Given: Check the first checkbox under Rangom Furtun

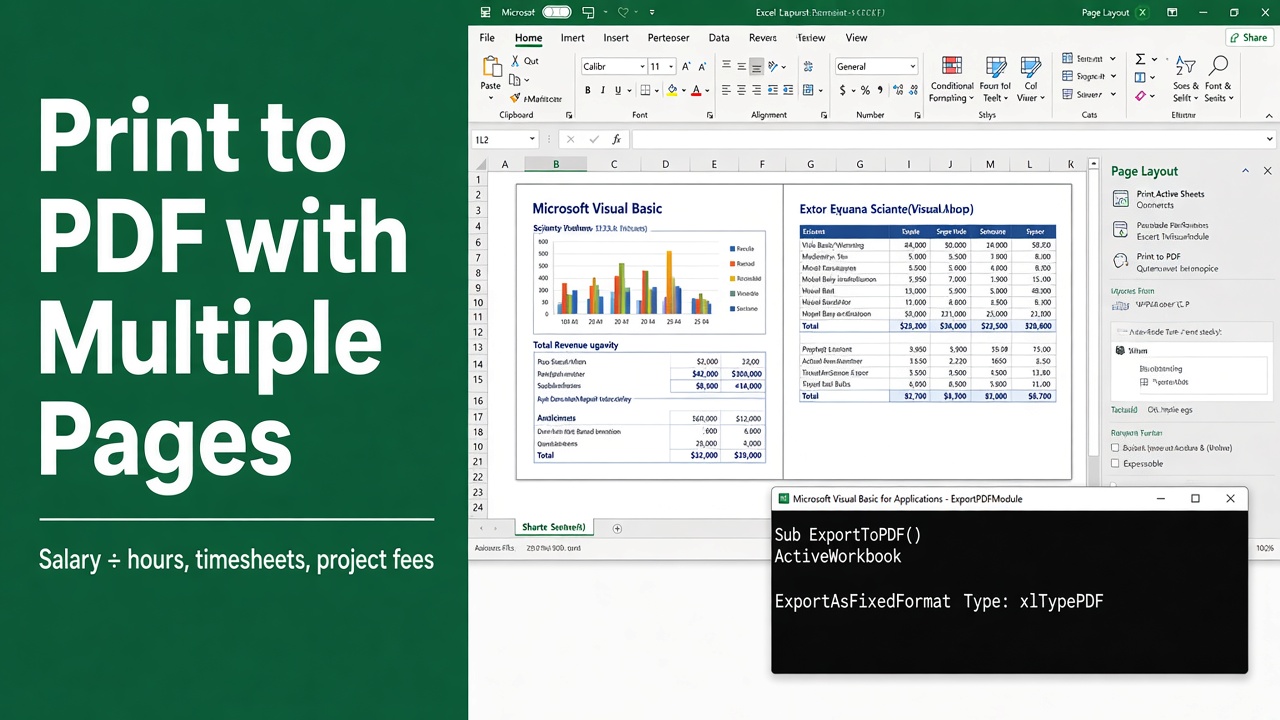Looking at the screenshot, I should (x=1116, y=448).
